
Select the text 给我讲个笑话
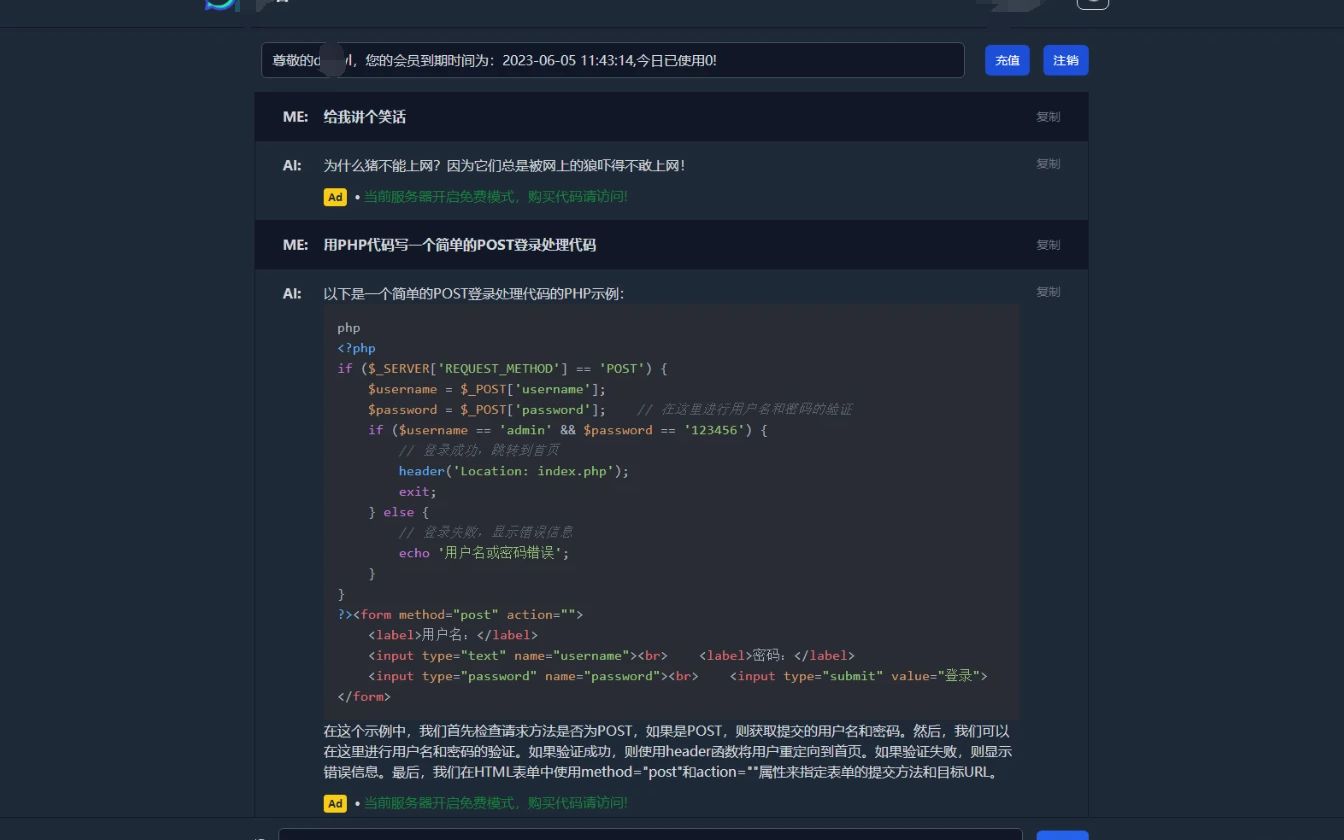[x=365, y=117]
